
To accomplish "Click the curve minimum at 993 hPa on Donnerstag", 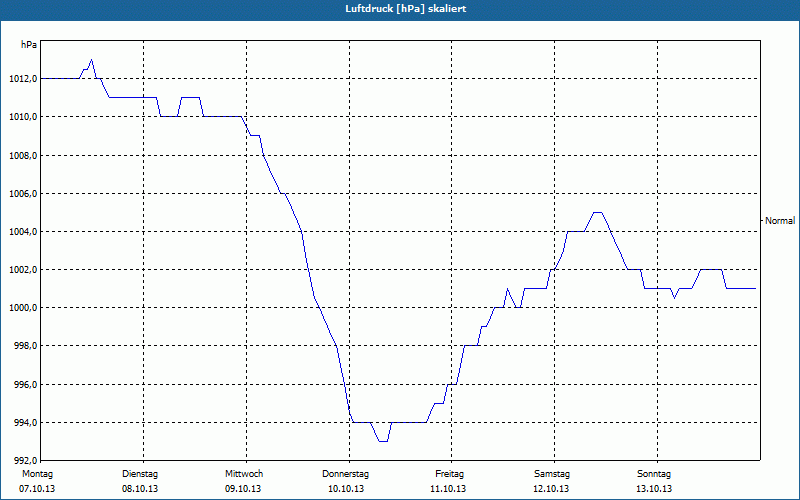I will pos(383,441).
